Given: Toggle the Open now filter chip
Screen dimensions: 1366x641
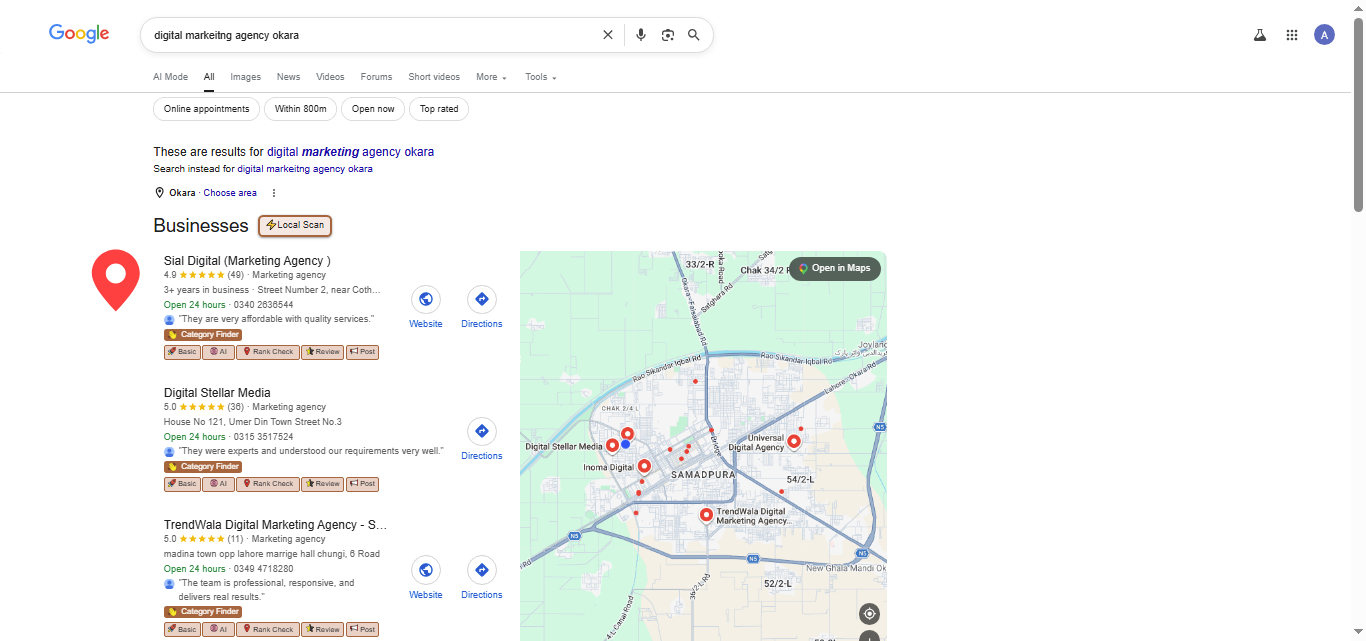Looking at the screenshot, I should [x=373, y=109].
